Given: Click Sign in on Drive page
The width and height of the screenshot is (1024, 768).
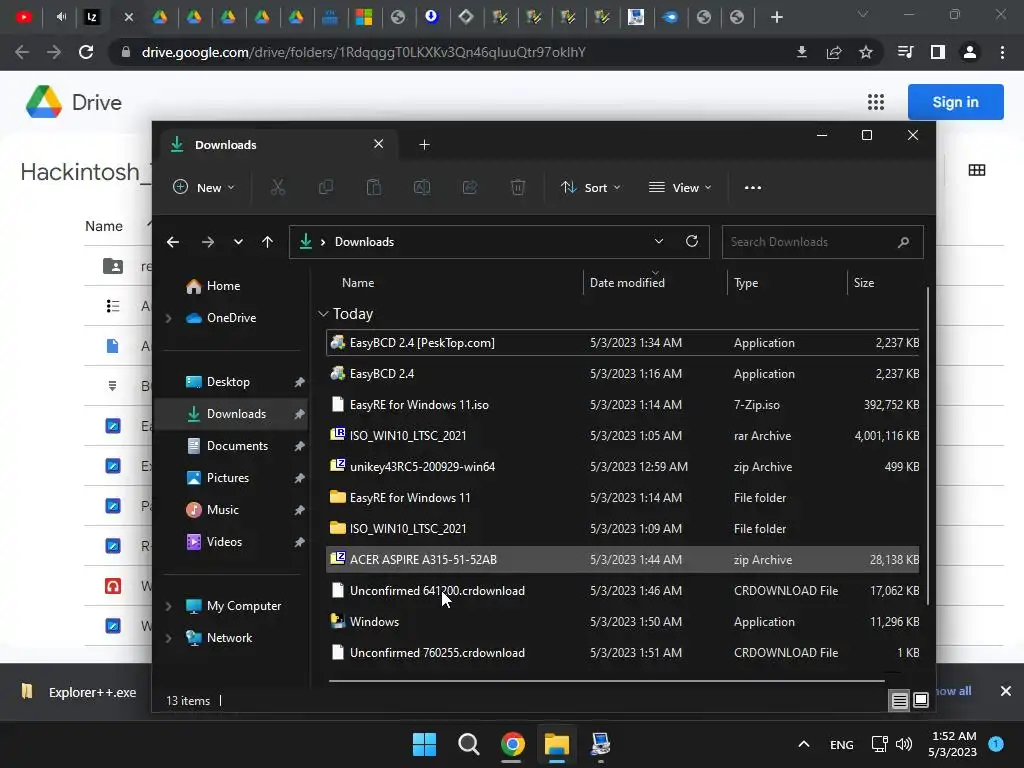Looking at the screenshot, I should point(955,102).
